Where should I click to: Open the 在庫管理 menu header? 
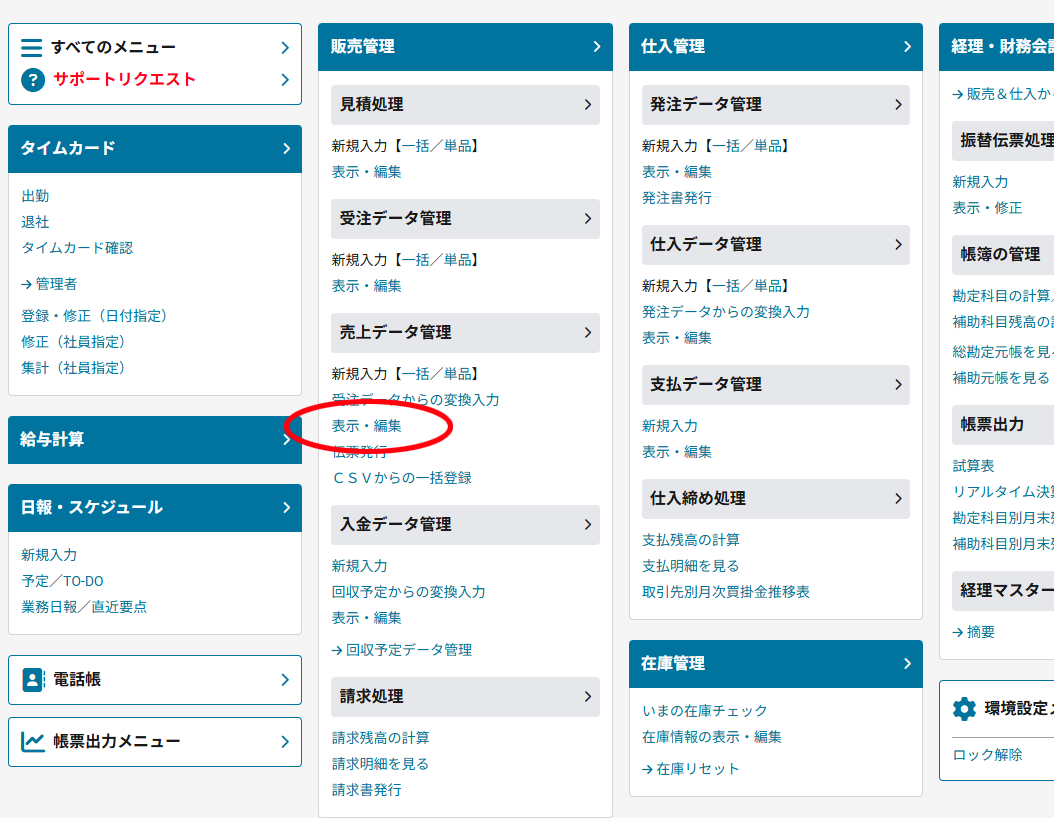point(775,664)
